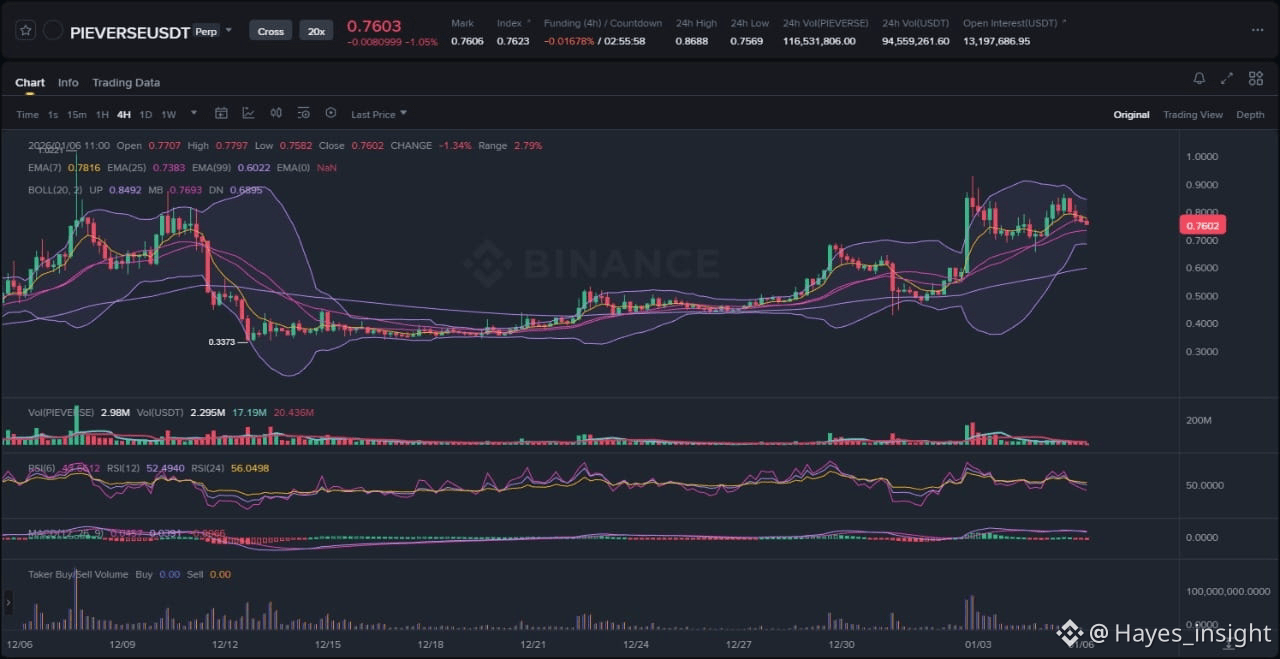
Task: Change candlestick chart style icon
Action: coord(276,113)
